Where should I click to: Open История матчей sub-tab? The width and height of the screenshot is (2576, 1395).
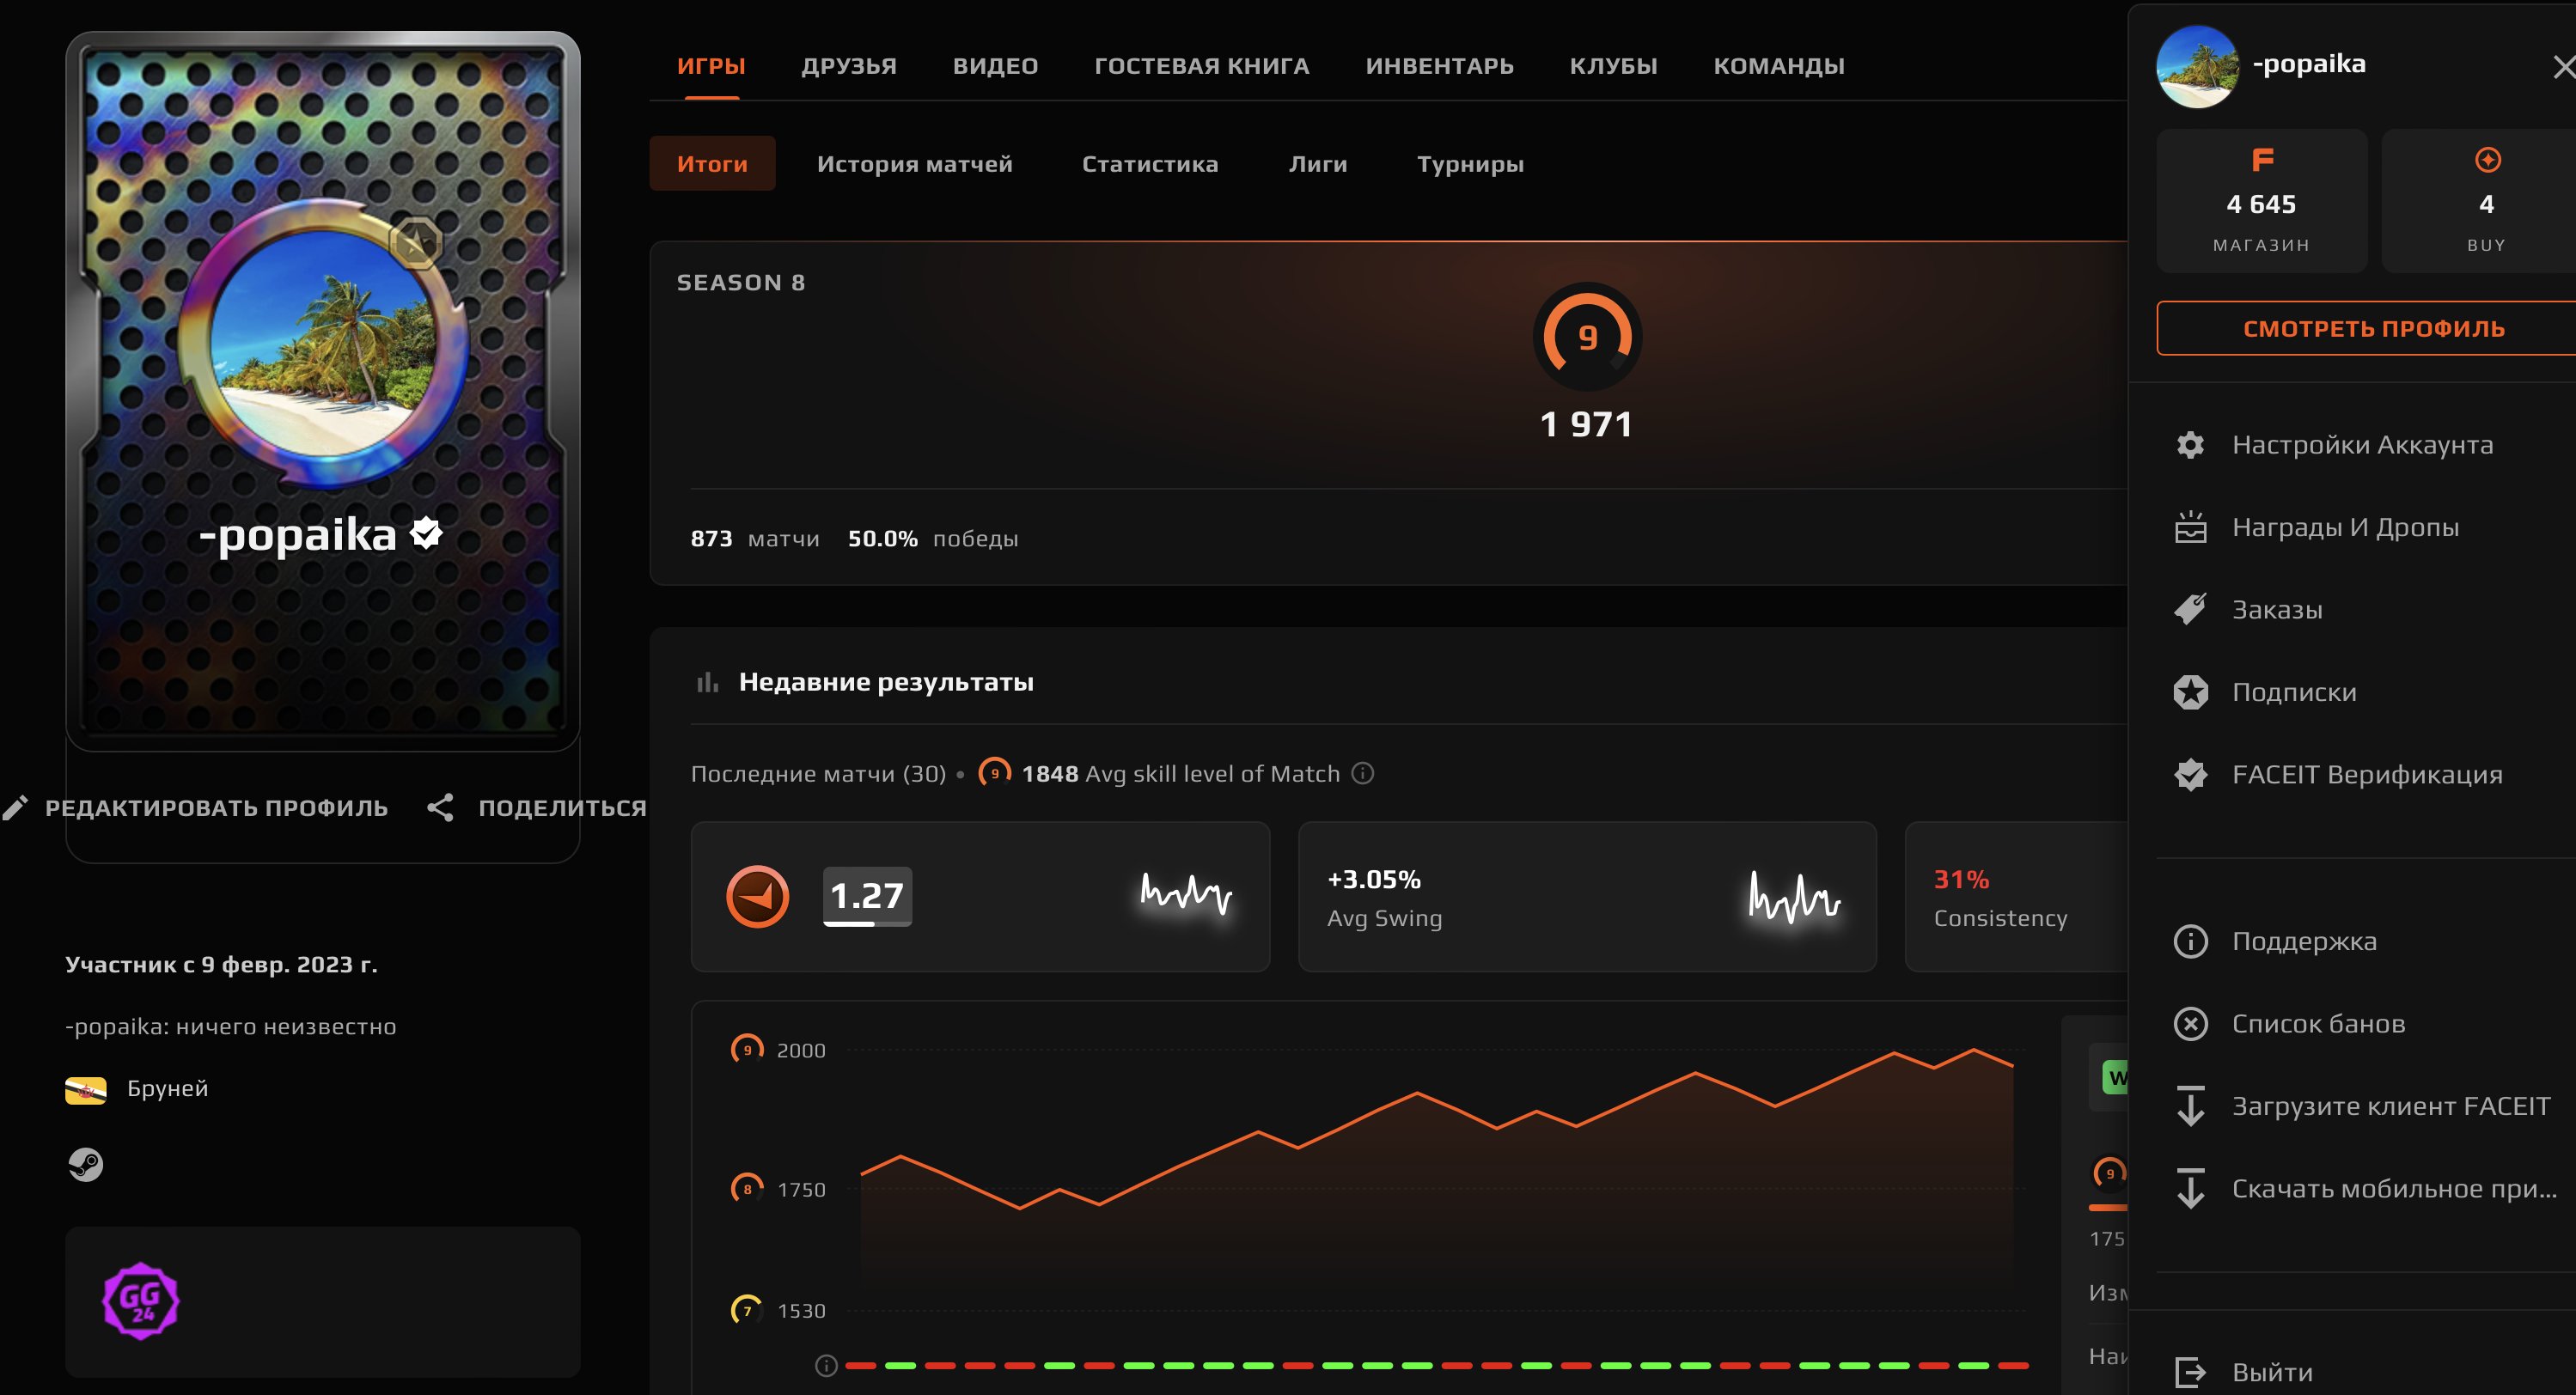(x=914, y=164)
